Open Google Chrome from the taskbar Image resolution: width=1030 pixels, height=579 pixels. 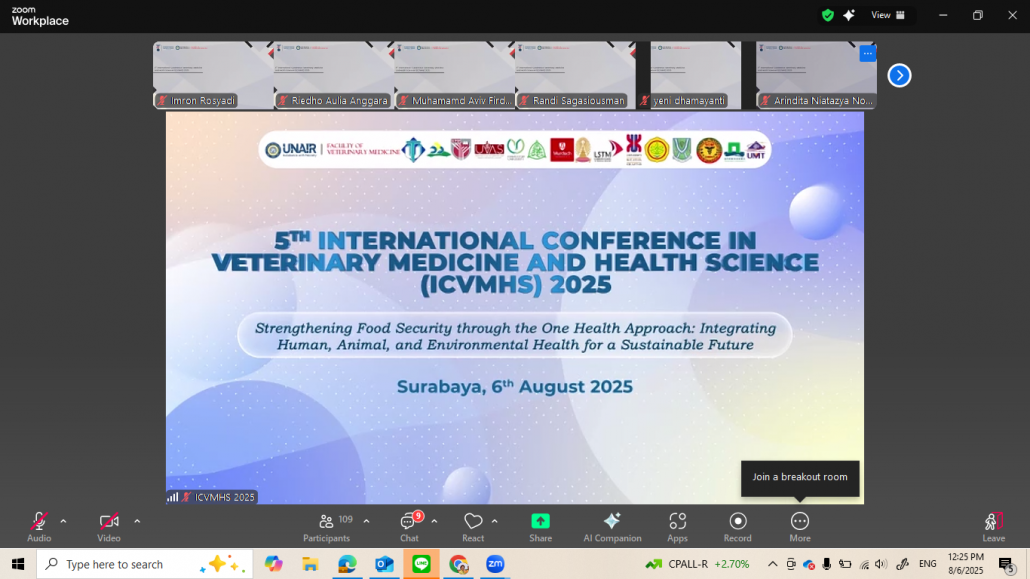tap(459, 564)
